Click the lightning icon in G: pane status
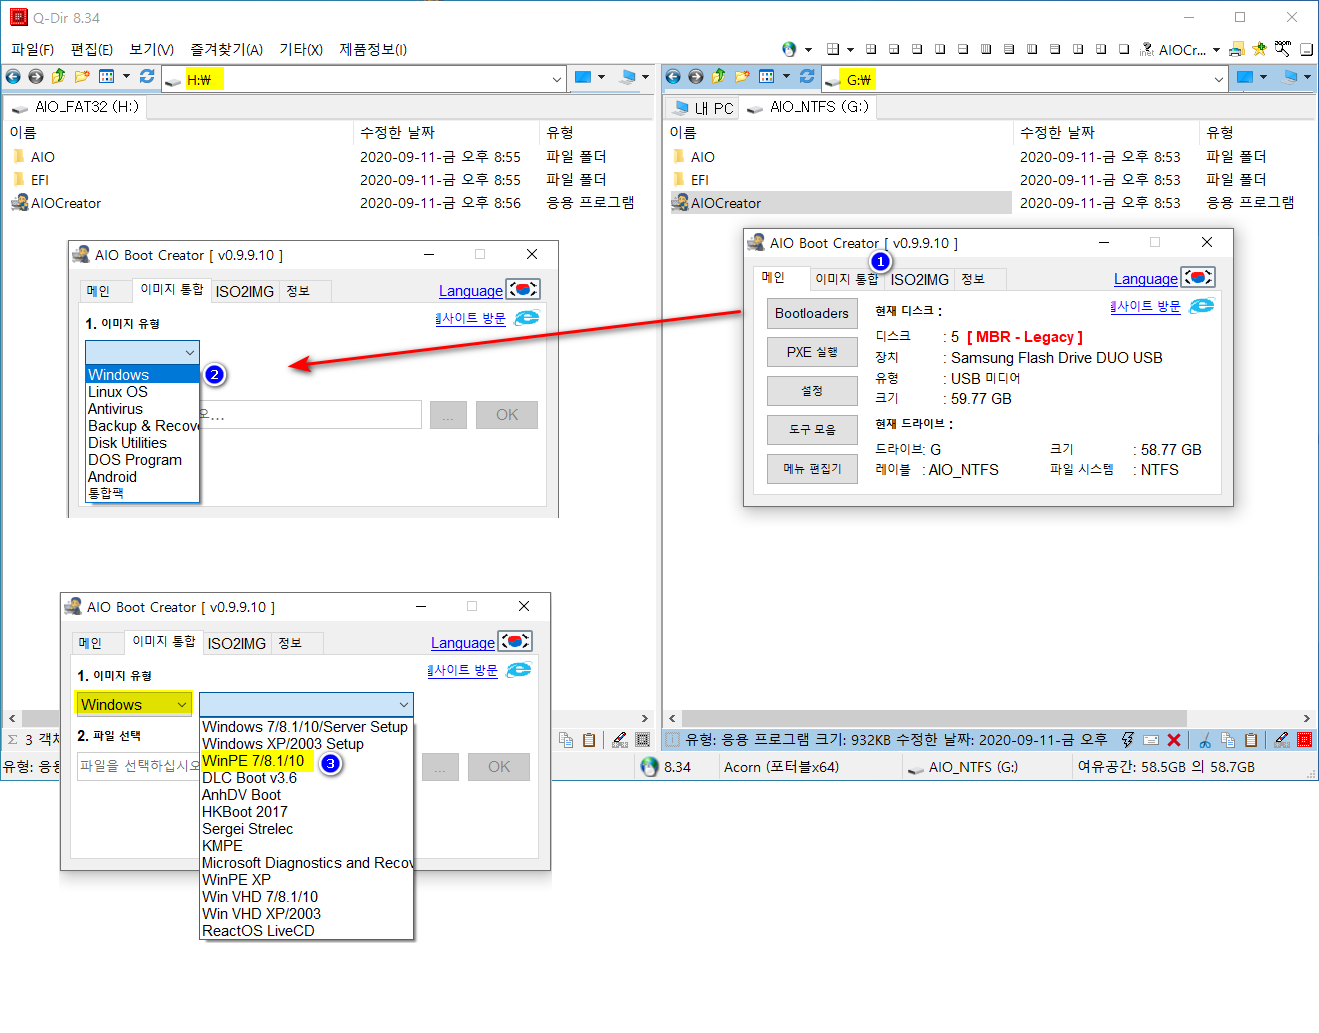This screenshot has height=1033, width=1319. [x=1128, y=740]
